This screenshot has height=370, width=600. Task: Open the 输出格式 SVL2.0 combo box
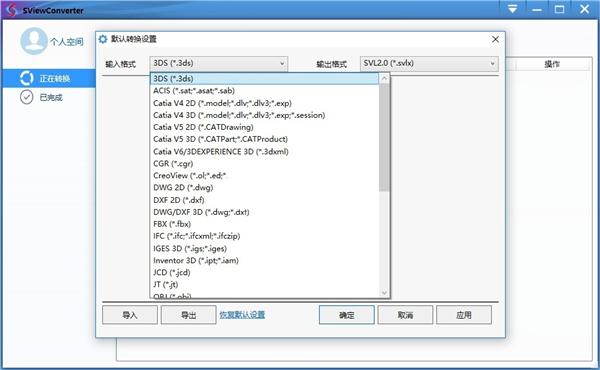(x=429, y=64)
